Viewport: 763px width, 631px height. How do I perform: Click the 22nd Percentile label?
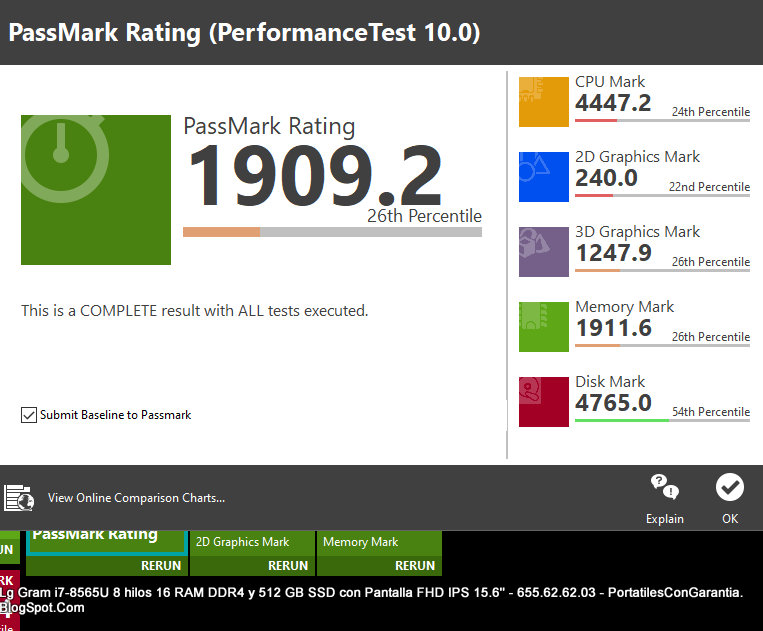pyautogui.click(x=709, y=186)
